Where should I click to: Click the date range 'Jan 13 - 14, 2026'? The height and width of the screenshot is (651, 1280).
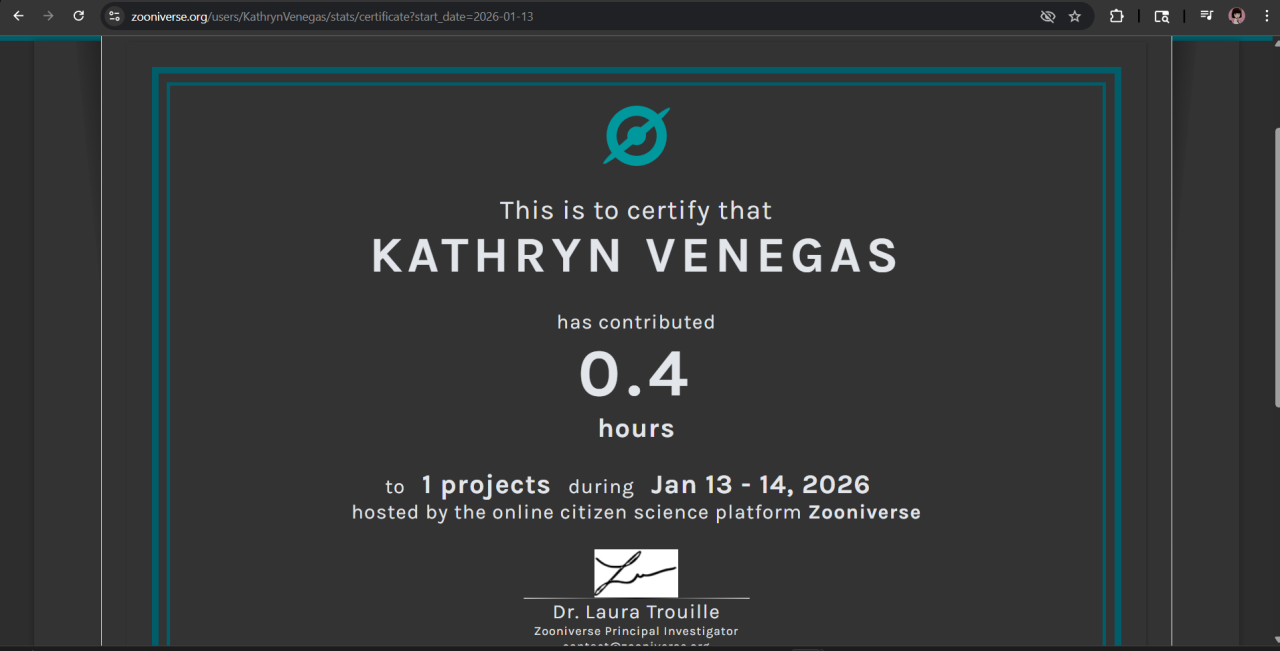point(760,485)
